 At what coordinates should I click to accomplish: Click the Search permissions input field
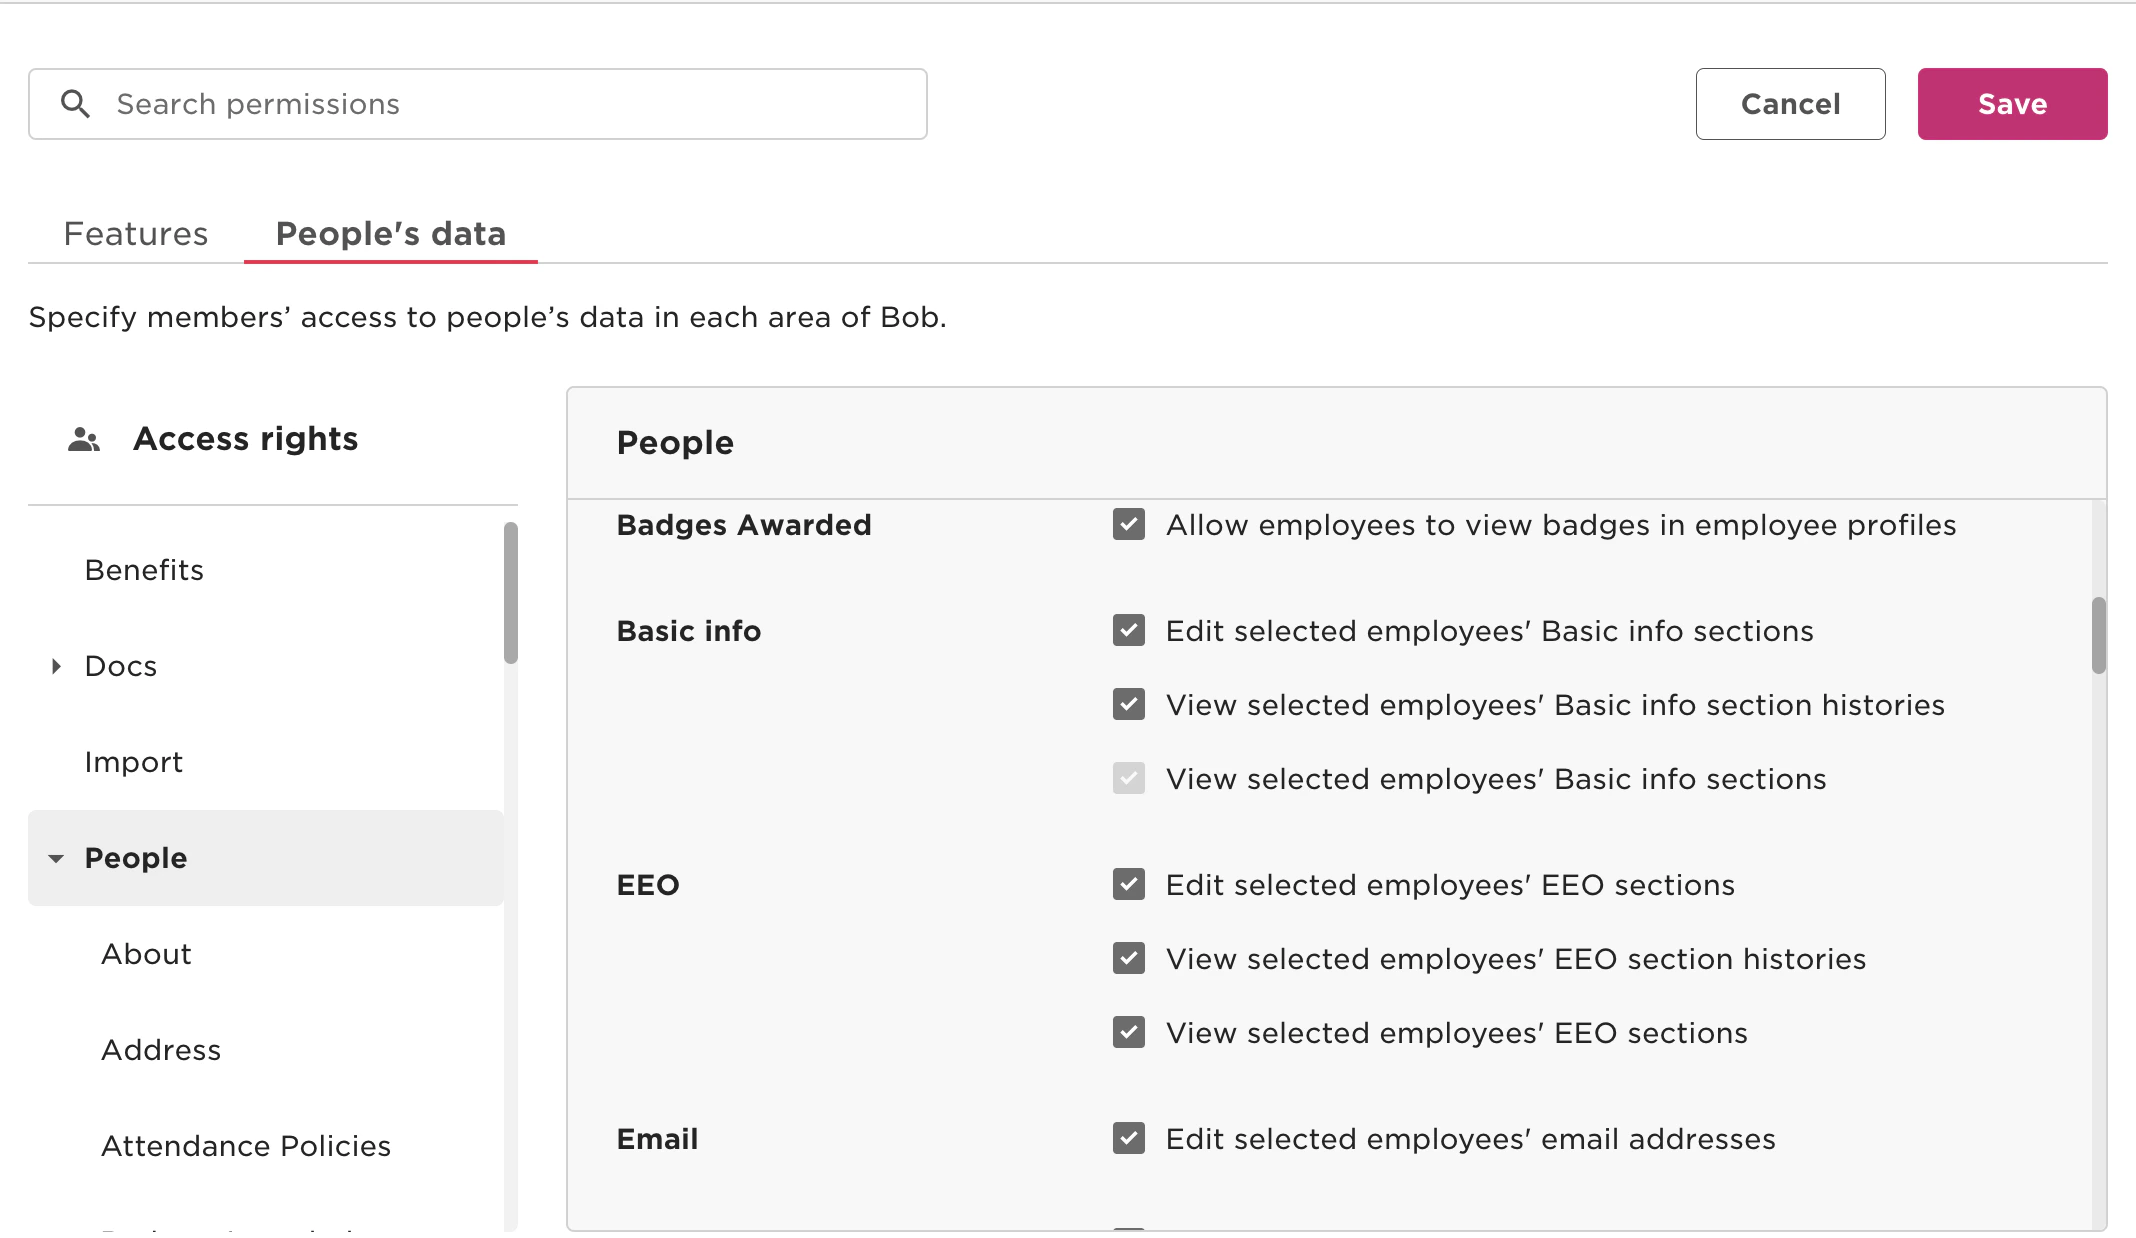[480, 103]
